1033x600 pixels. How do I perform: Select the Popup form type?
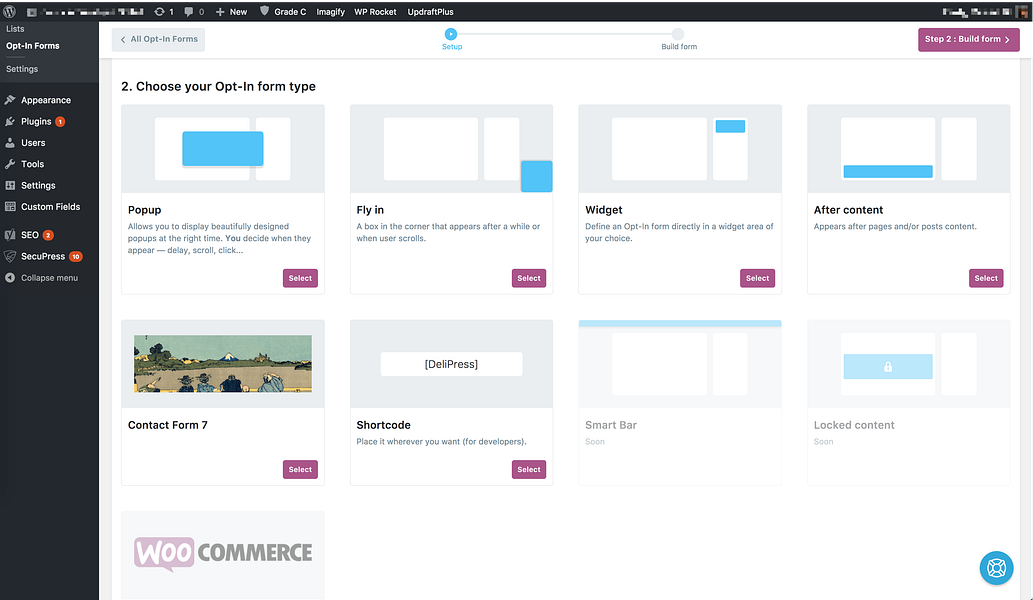pos(300,278)
